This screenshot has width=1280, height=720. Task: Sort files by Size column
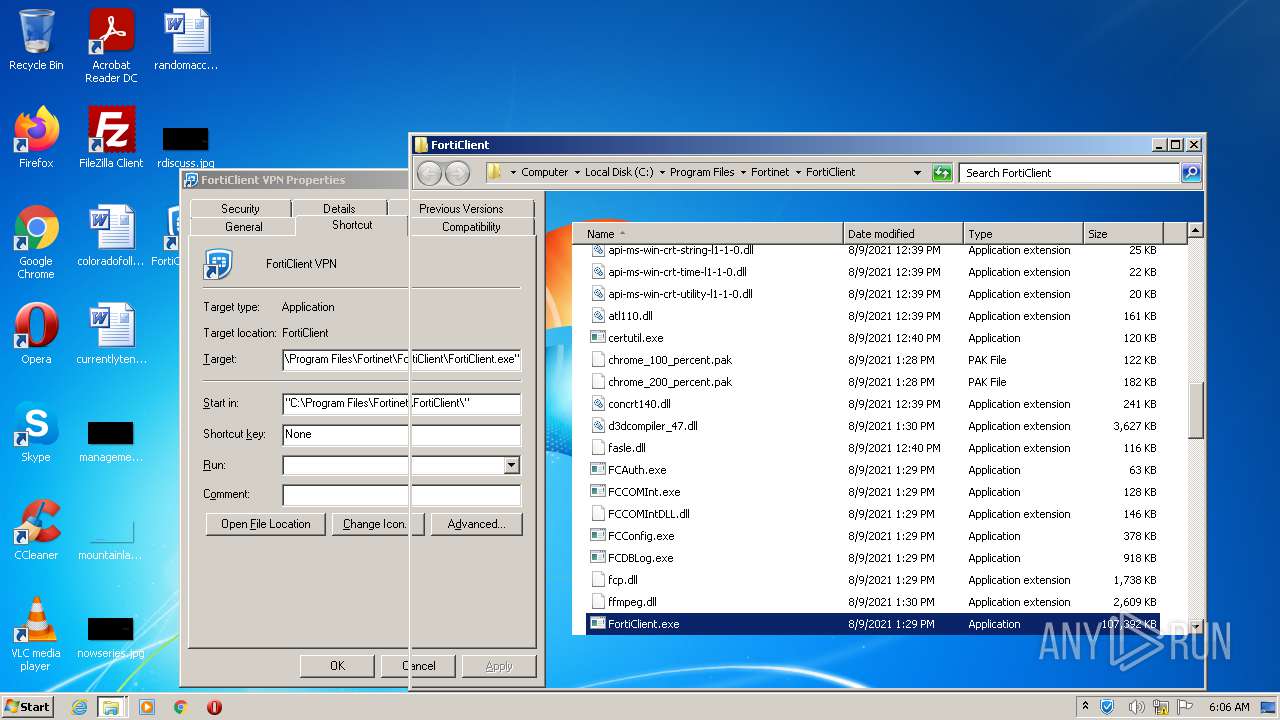[1123, 234]
